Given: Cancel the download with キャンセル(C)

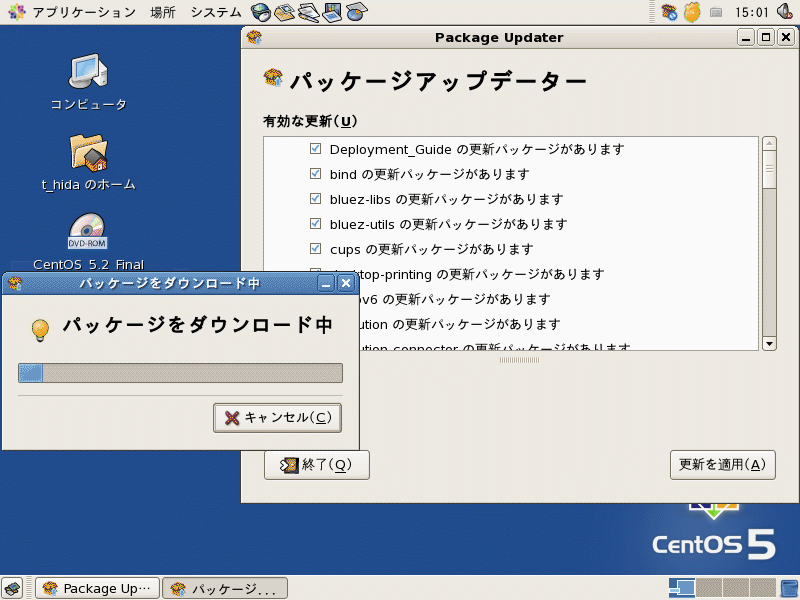Looking at the screenshot, I should click(x=278, y=418).
